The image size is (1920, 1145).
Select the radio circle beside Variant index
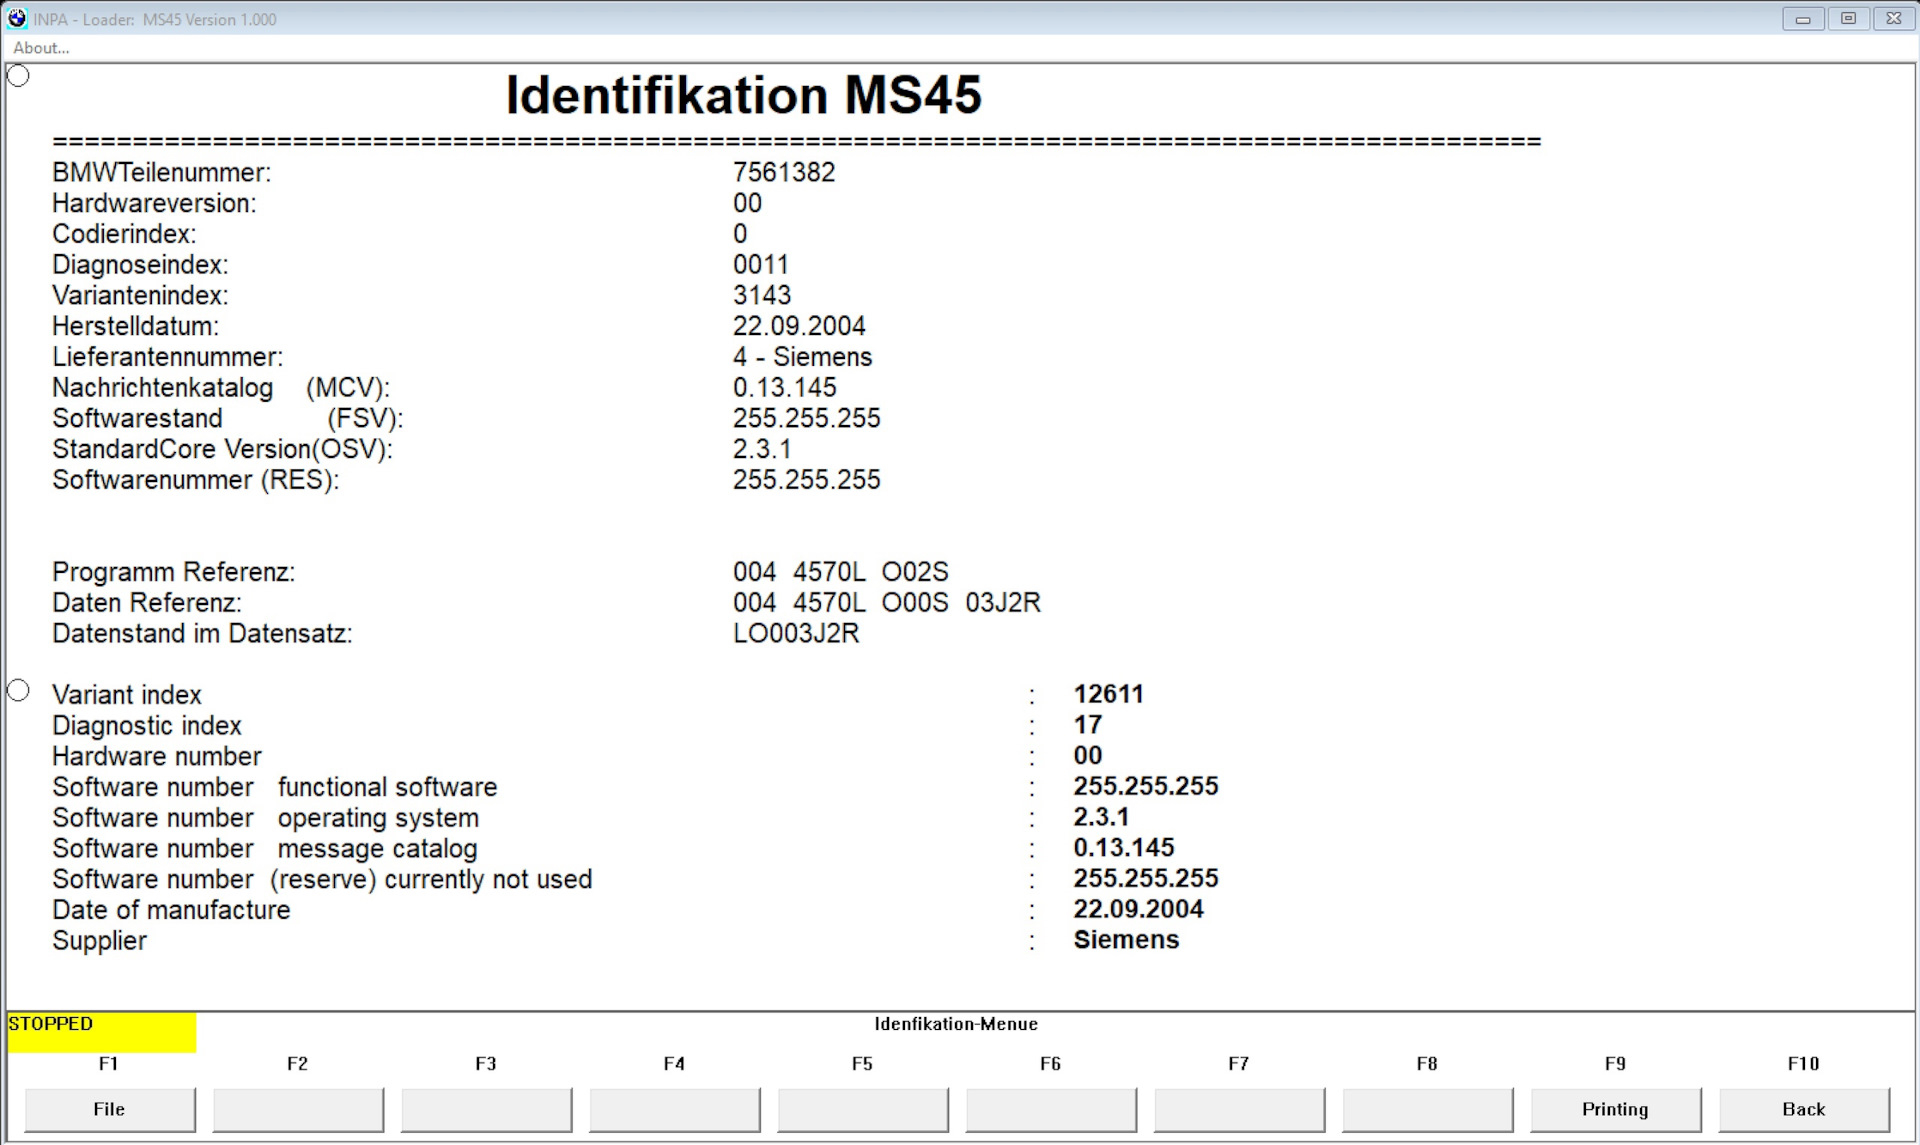(x=18, y=691)
